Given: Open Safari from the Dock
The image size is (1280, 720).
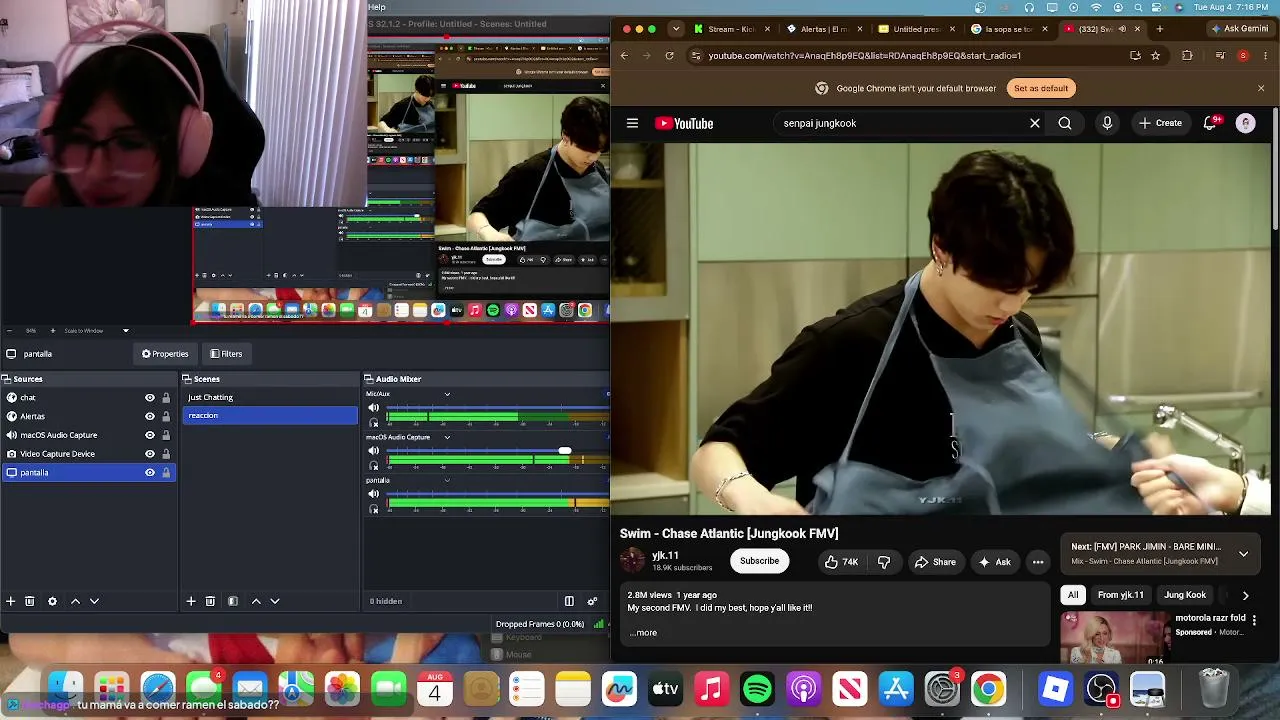Looking at the screenshot, I should click(x=158, y=689).
